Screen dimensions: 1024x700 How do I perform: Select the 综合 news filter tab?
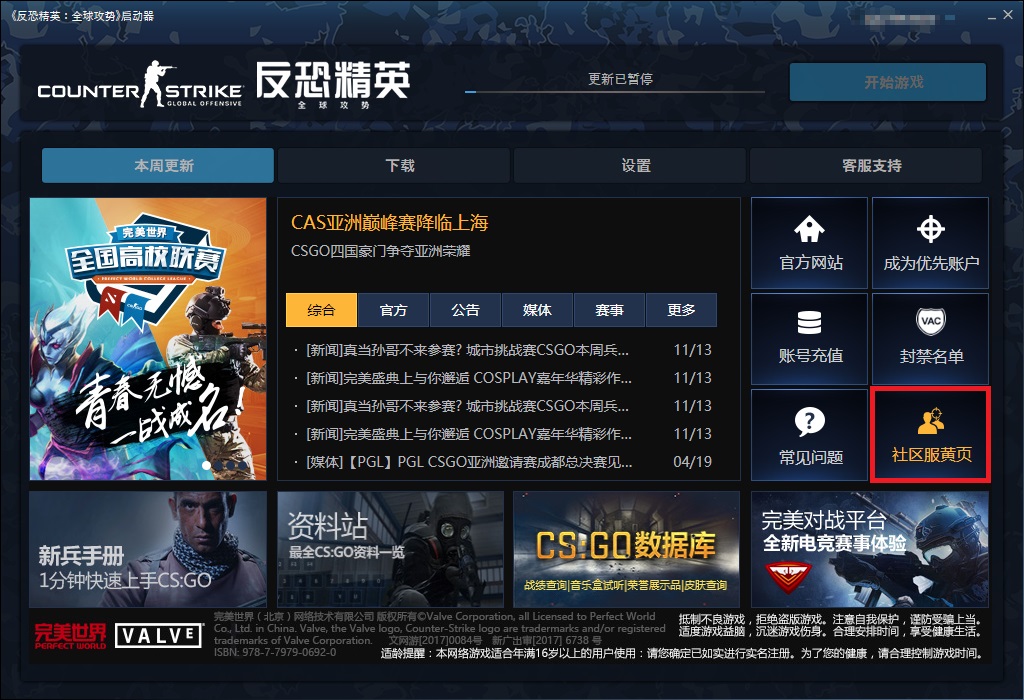321,310
